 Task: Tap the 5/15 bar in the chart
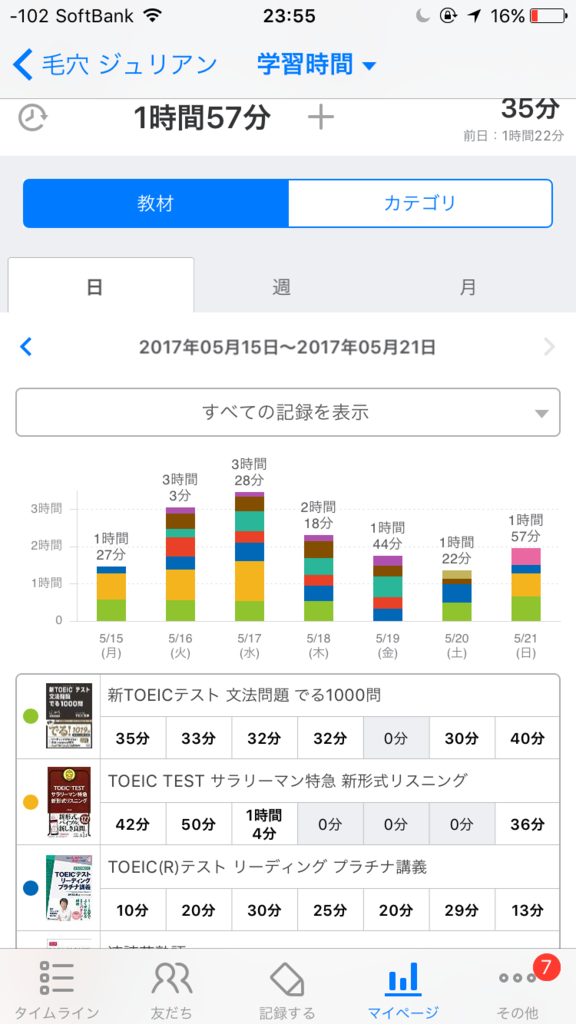coord(111,593)
